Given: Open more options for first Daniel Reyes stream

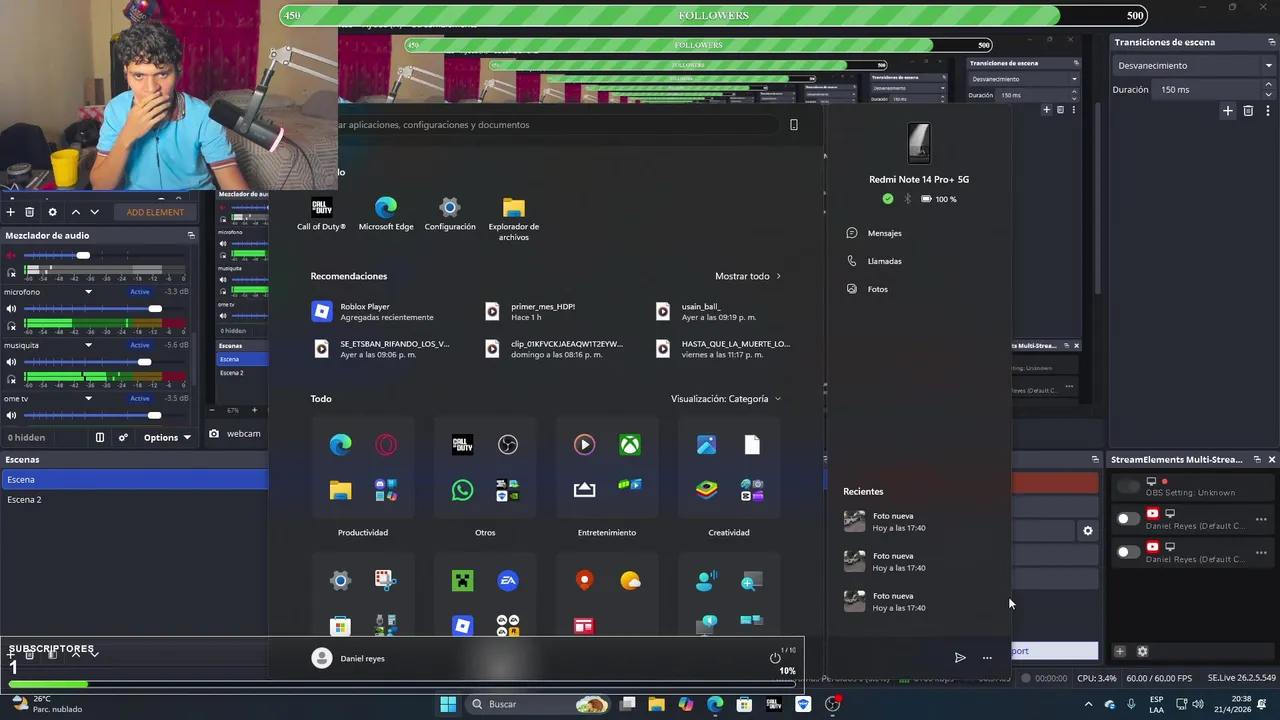Looking at the screenshot, I should (1261, 519).
